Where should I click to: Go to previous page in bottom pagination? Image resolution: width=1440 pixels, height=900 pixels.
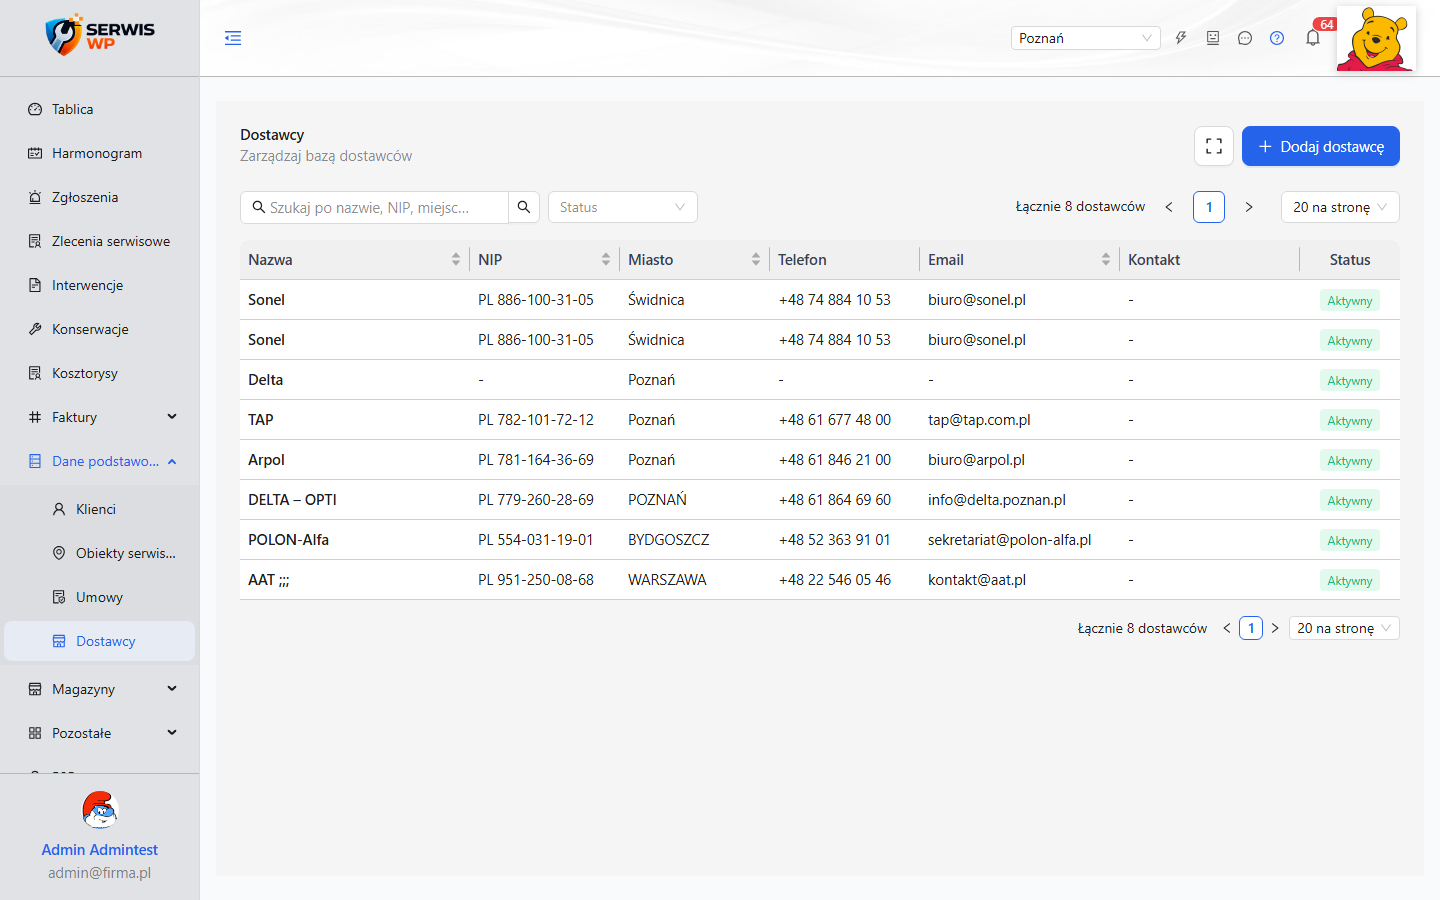(1227, 628)
